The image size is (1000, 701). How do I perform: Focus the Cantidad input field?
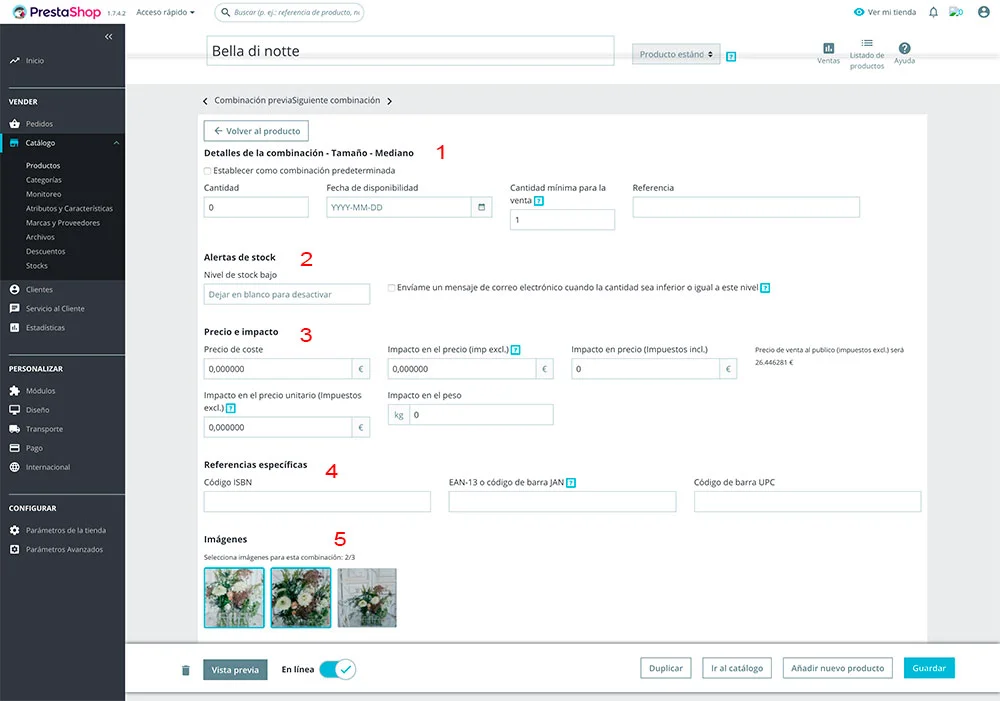click(256, 207)
